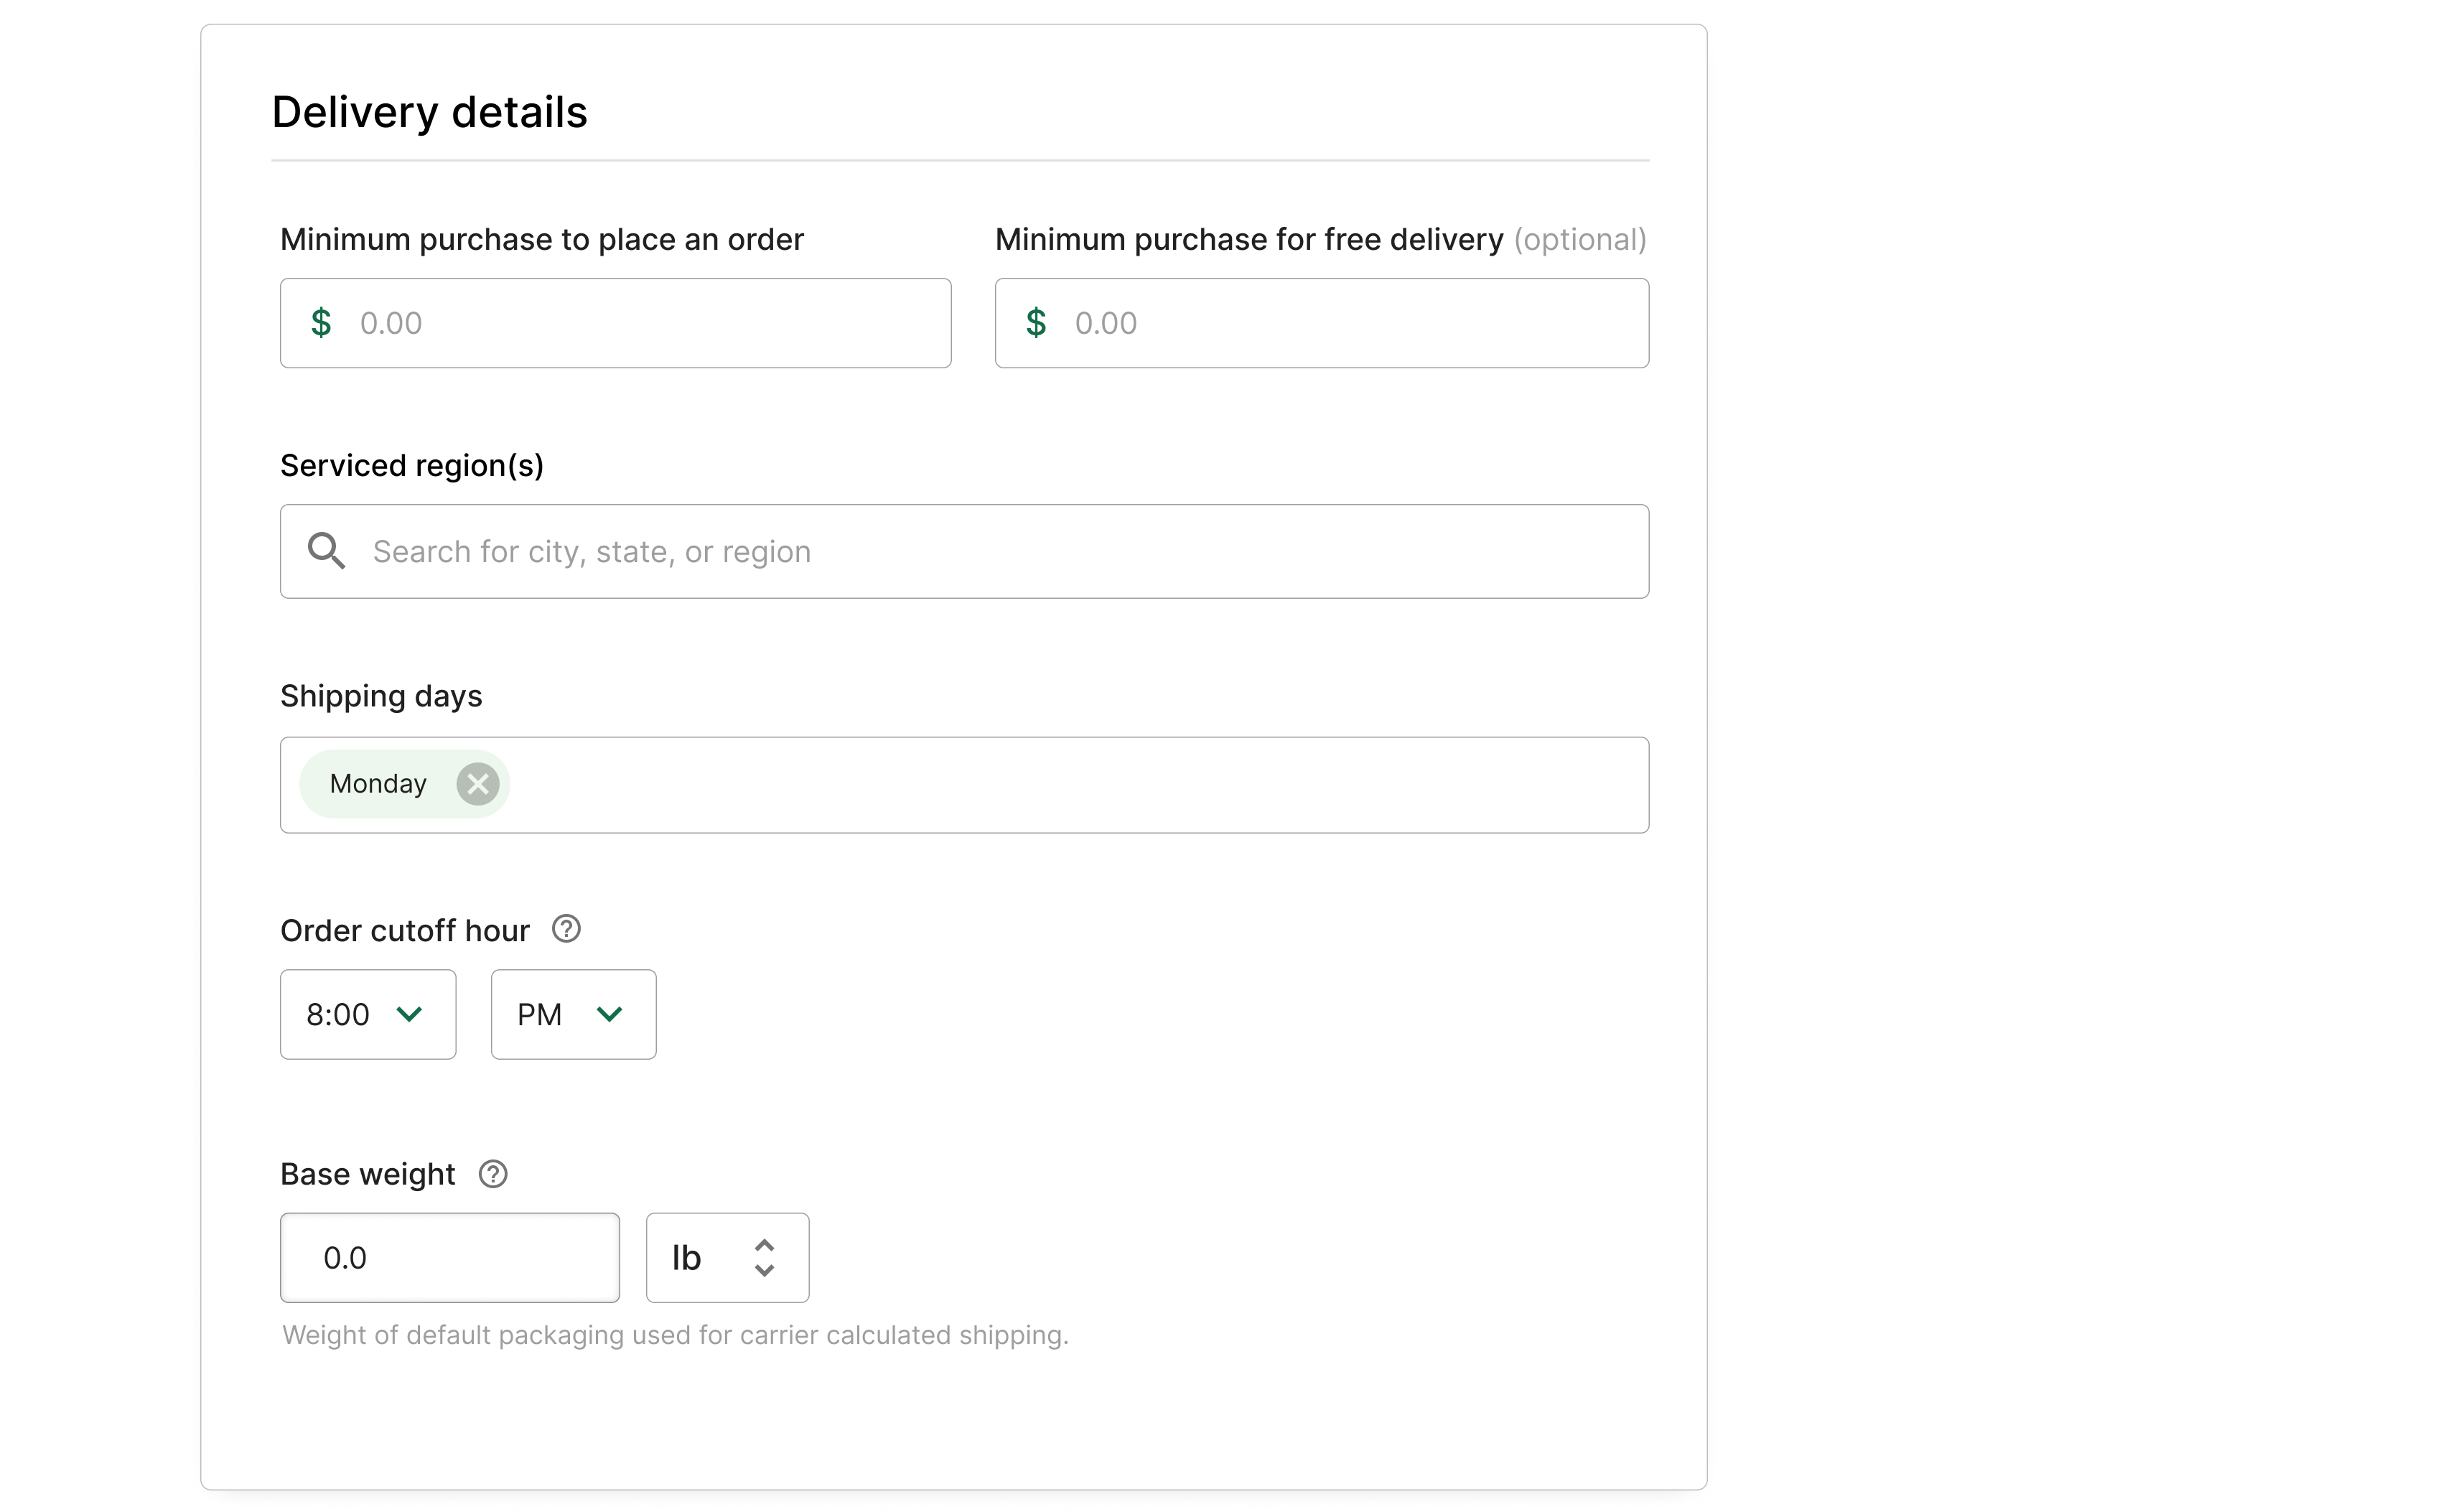Click the 'Serviced region(s)' label

tap(412, 466)
